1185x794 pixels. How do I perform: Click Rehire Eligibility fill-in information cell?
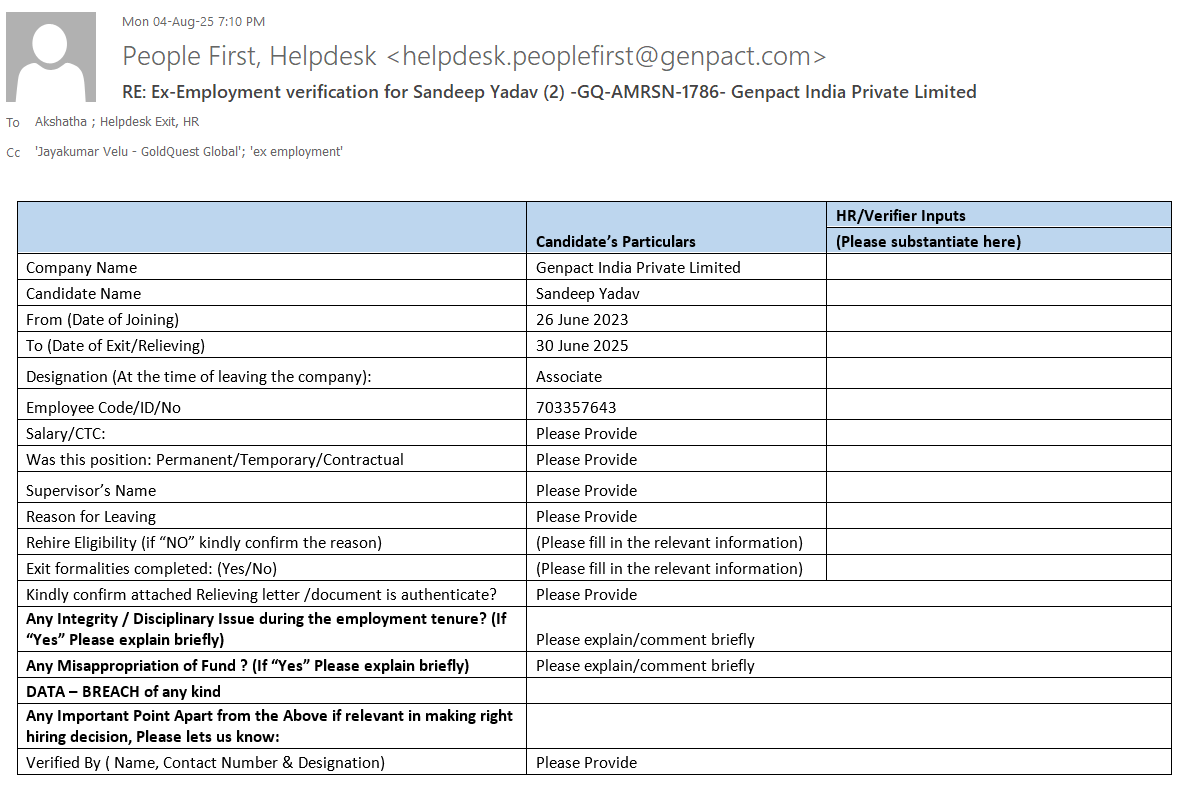pyautogui.click(x=669, y=542)
